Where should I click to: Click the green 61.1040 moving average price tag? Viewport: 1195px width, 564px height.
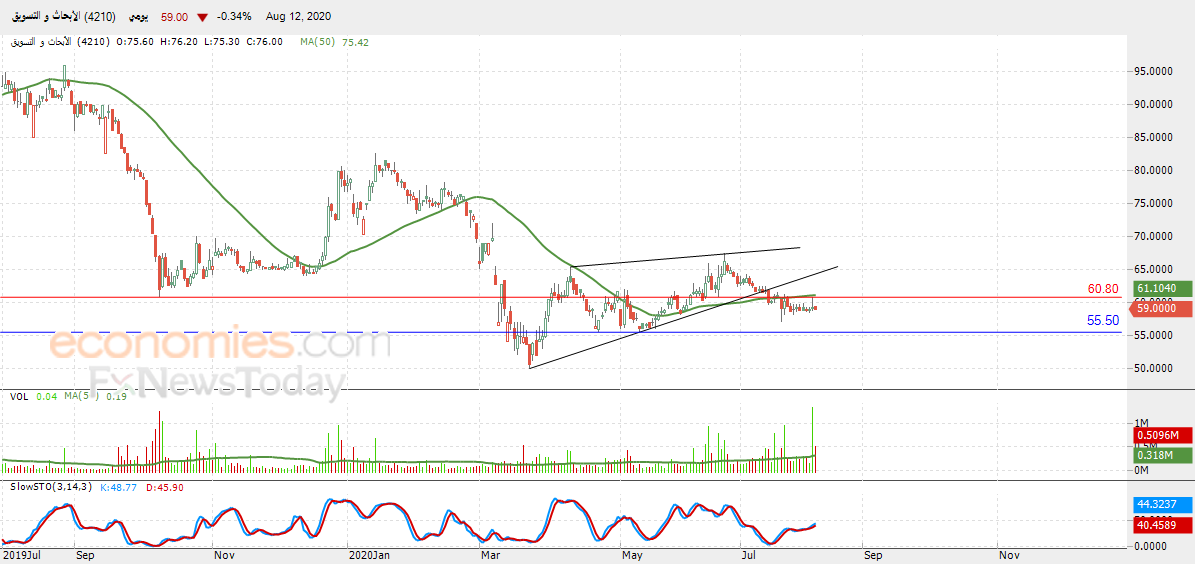point(1162,289)
